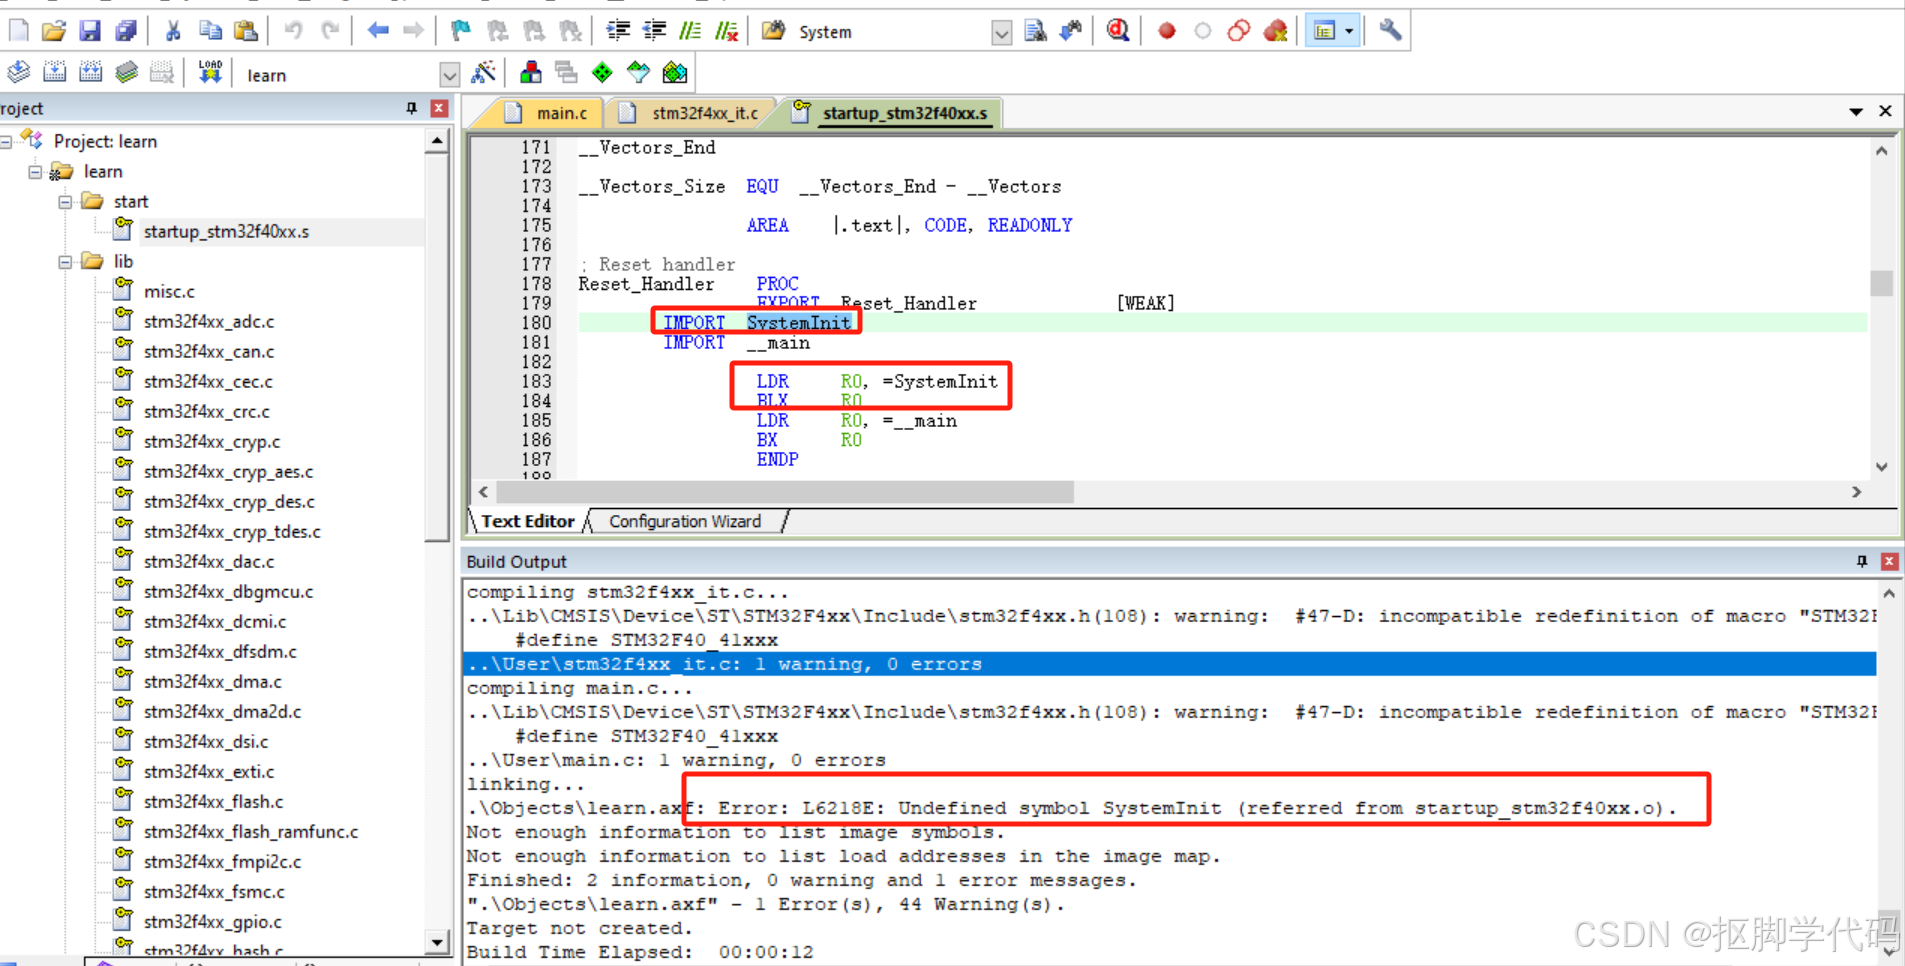This screenshot has height=966, width=1905.
Task: Open the window layout dropdown arrow
Action: (x=1349, y=31)
